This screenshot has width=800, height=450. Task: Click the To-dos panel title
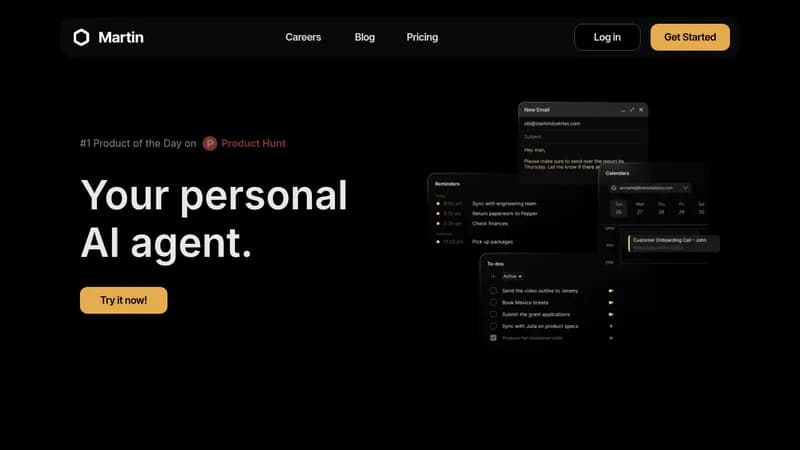click(x=495, y=264)
